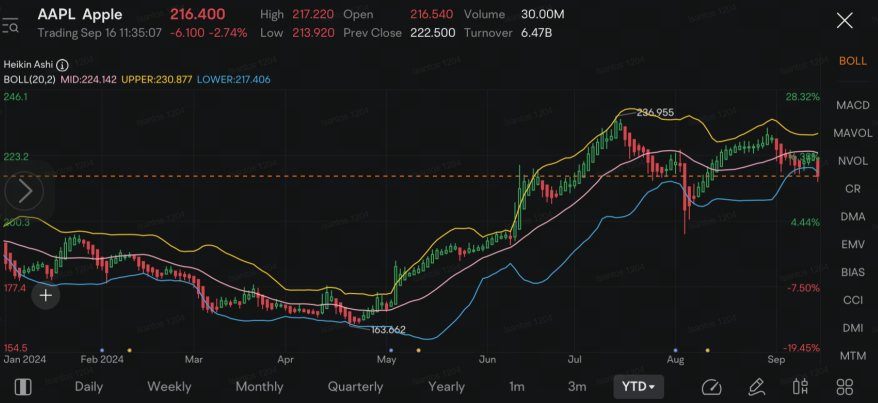Enable the MACD indicator
The height and width of the screenshot is (403, 878).
pyautogui.click(x=852, y=105)
